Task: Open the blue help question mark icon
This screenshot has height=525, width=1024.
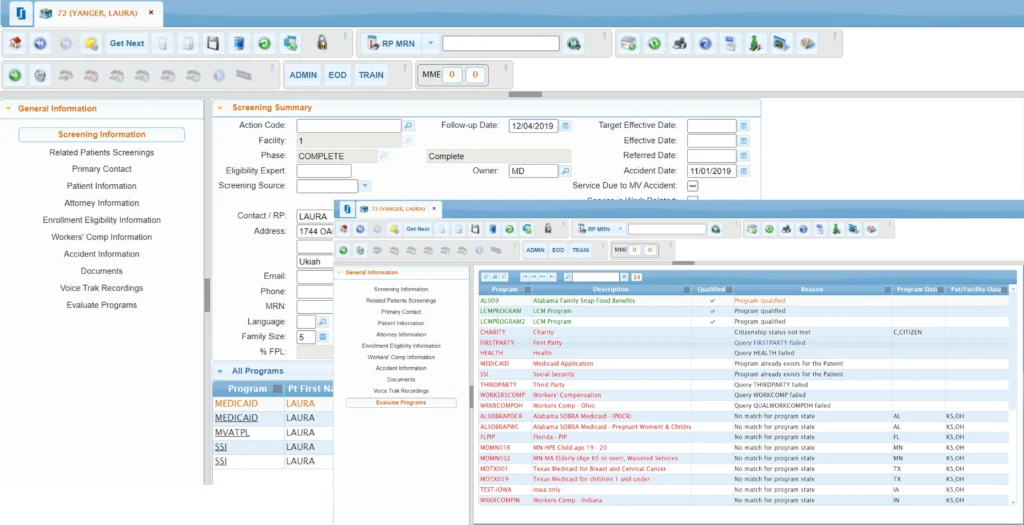Action: pyautogui.click(x=705, y=44)
